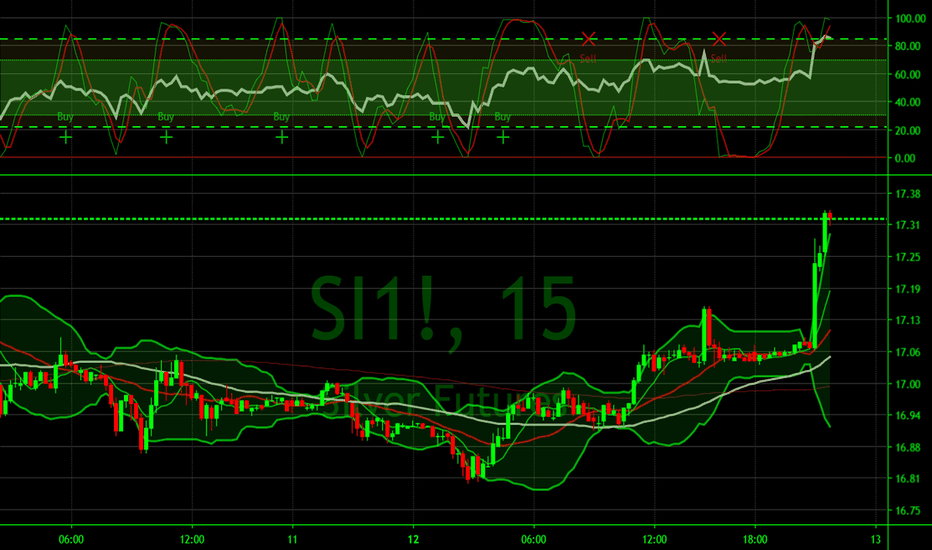The image size is (932, 550).
Task: Click the leftmost 'Buy' text label
Action: [65, 117]
